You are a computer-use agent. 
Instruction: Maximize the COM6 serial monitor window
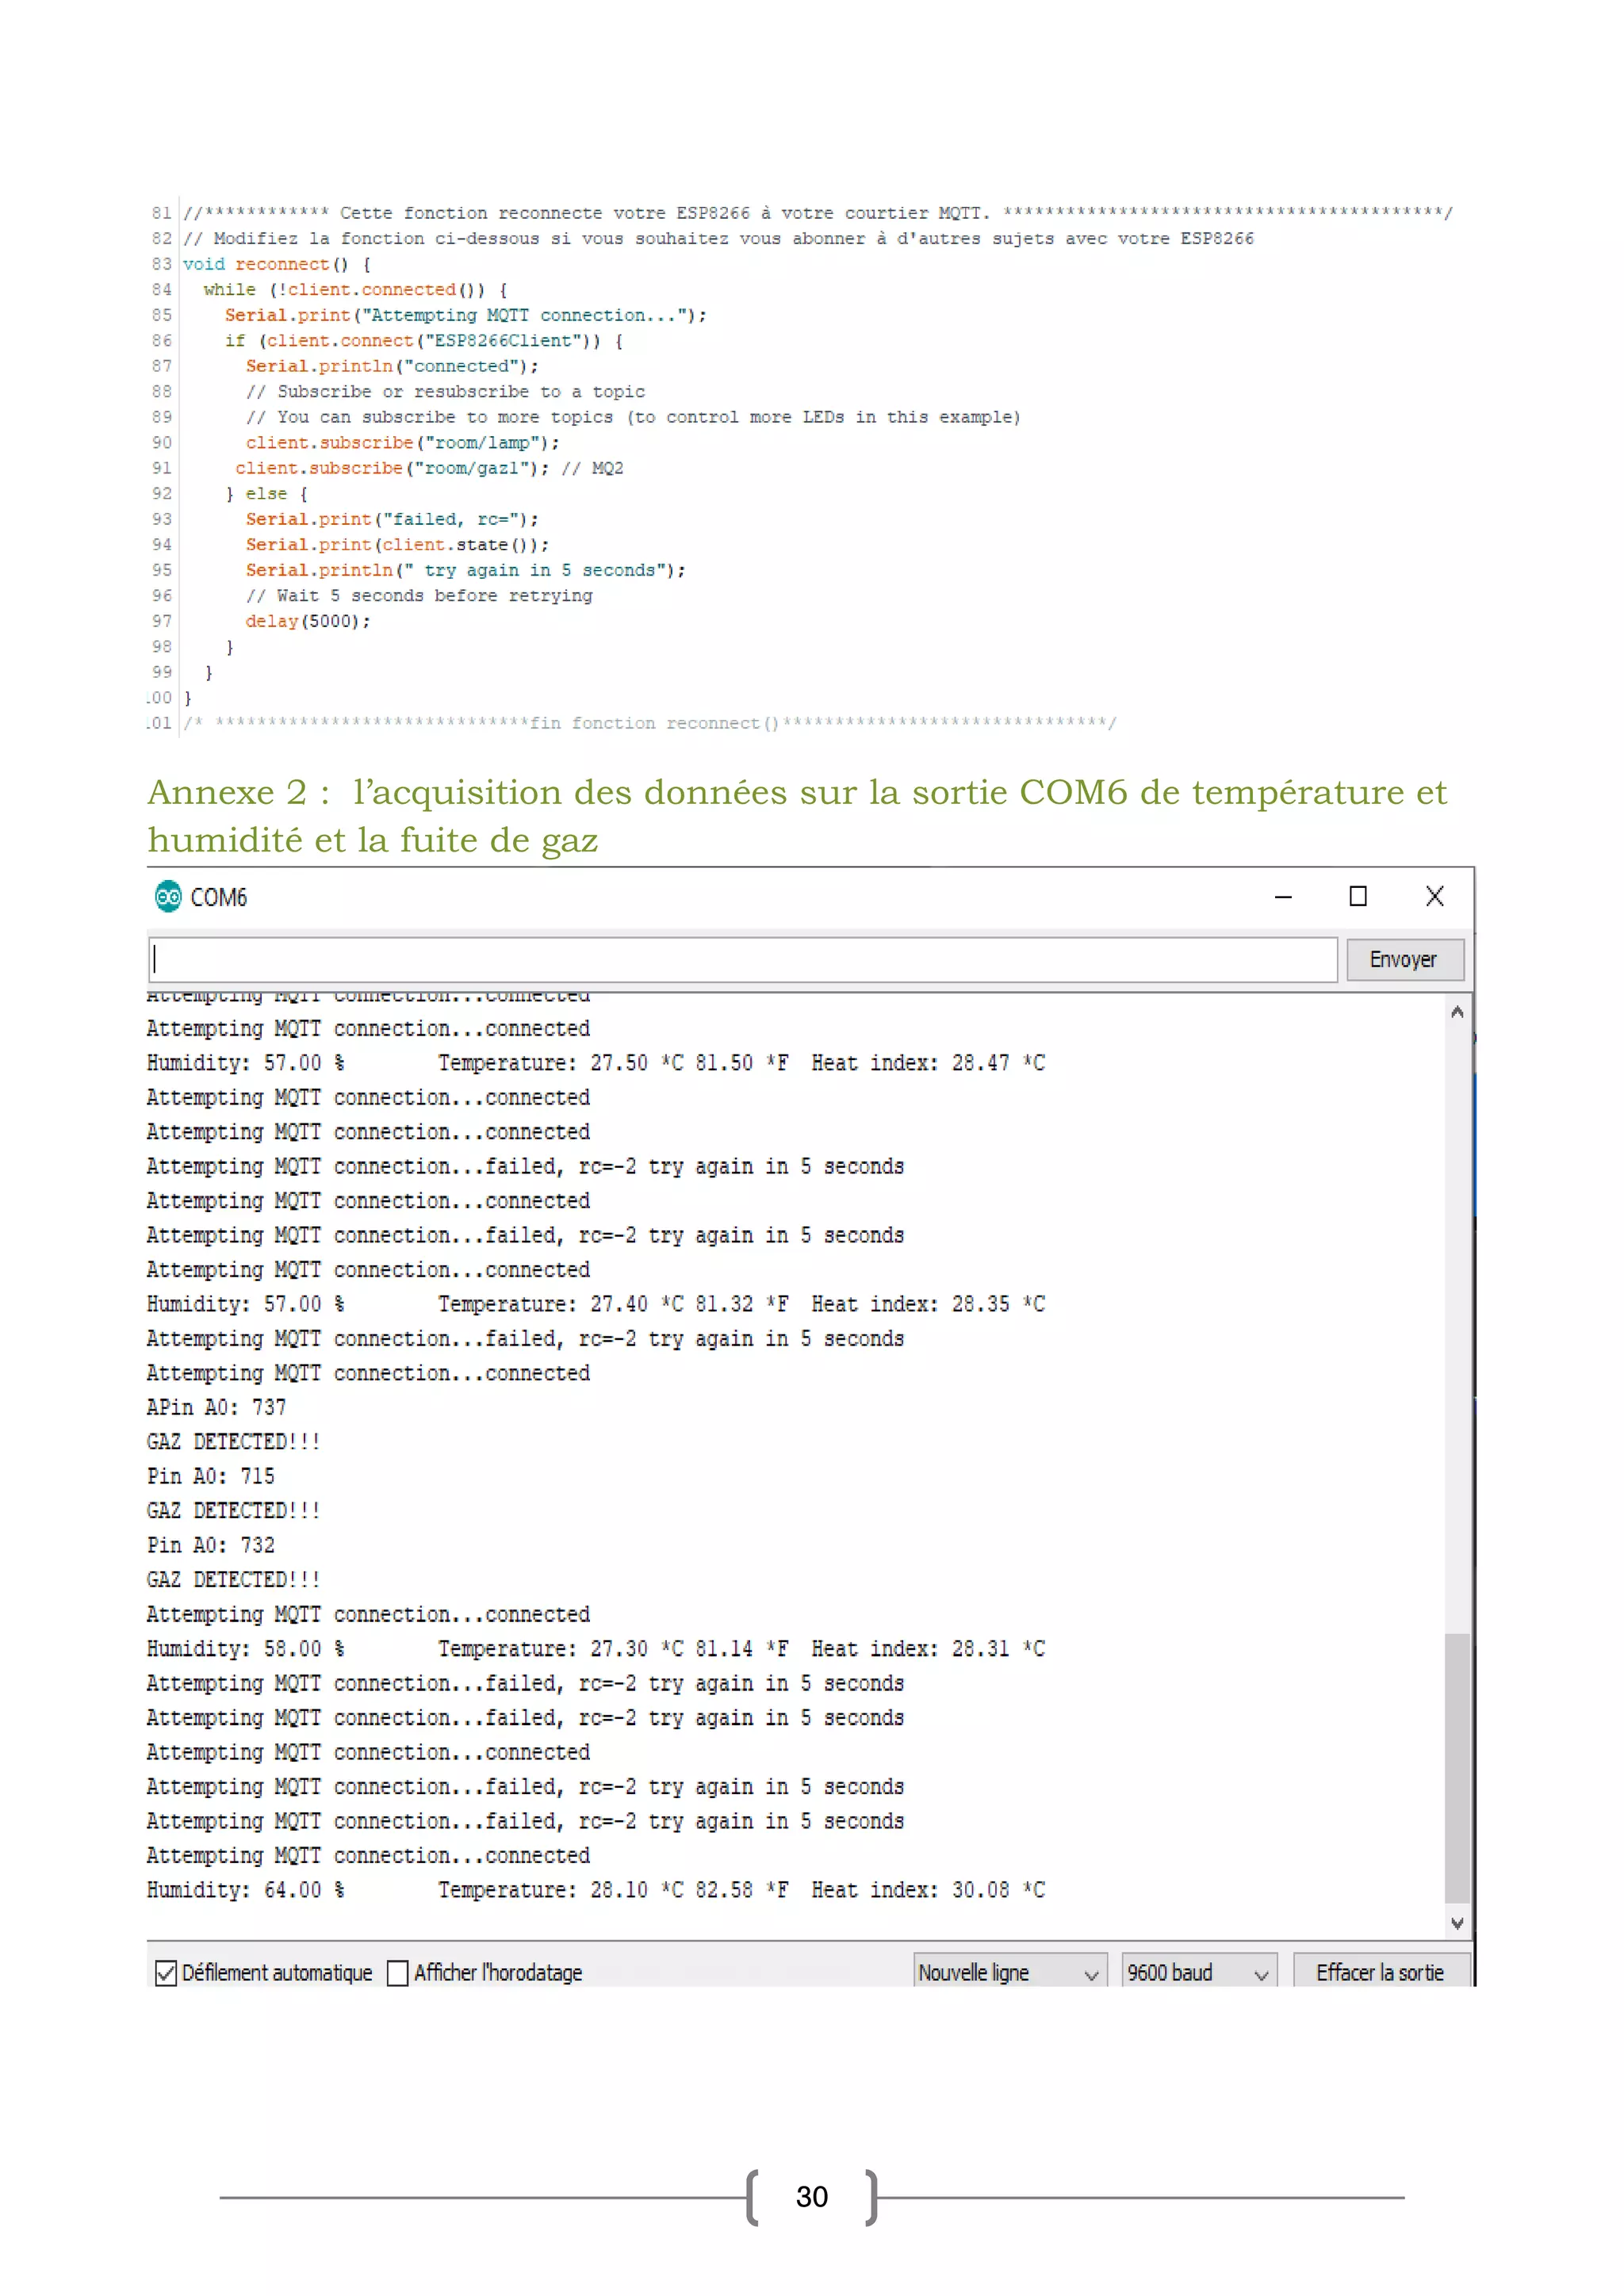[x=1357, y=896]
